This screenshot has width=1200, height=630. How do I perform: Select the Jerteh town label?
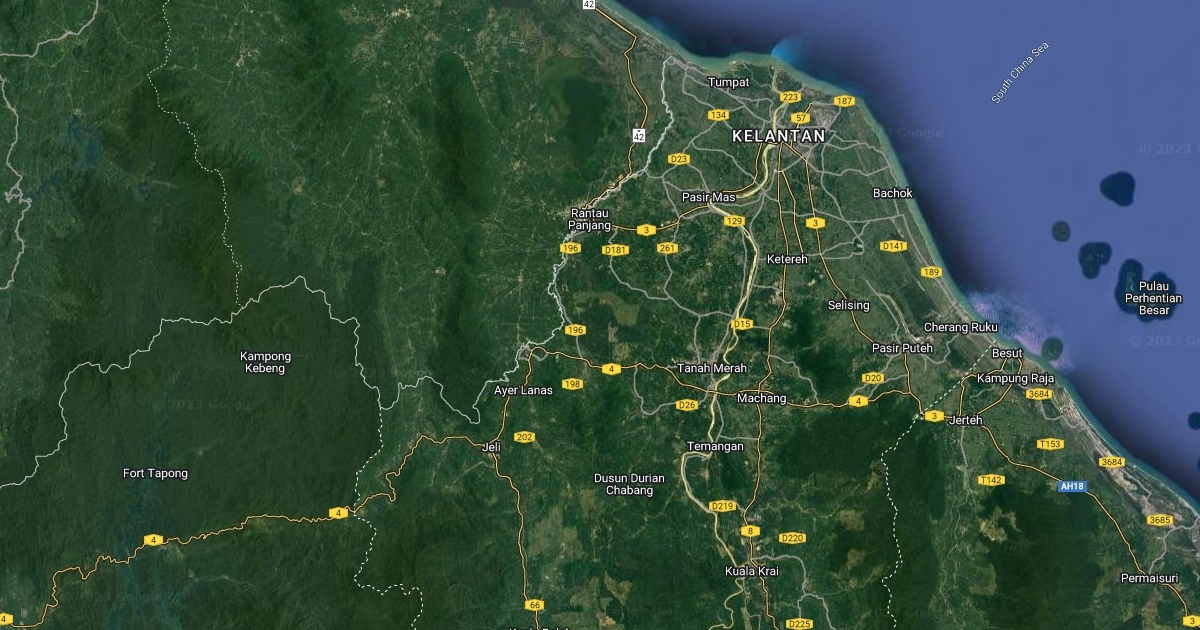tap(965, 420)
